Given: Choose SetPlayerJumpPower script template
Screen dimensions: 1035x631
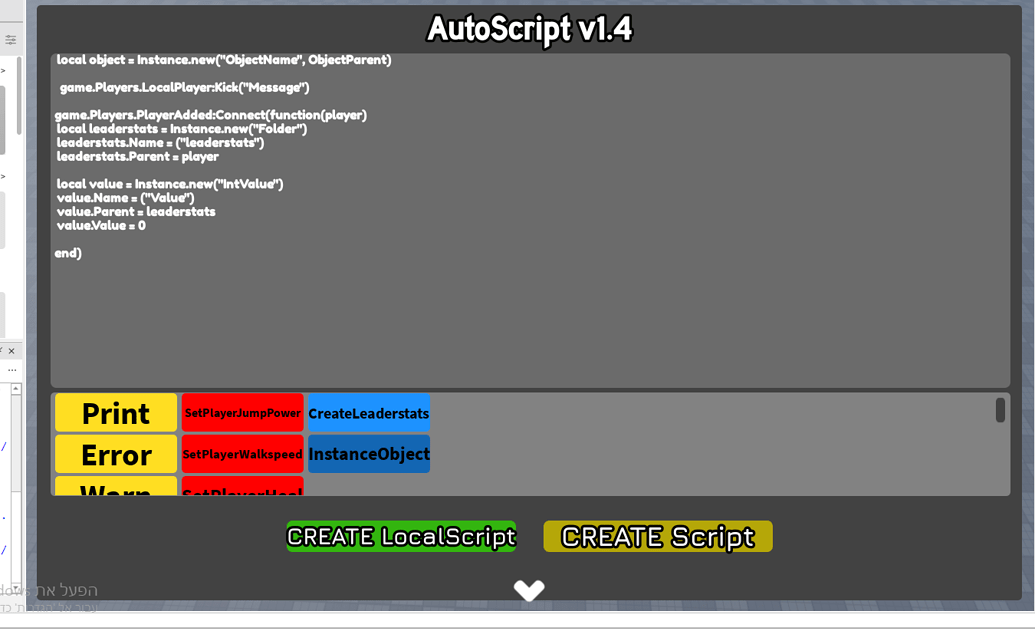Looking at the screenshot, I should [x=242, y=412].
